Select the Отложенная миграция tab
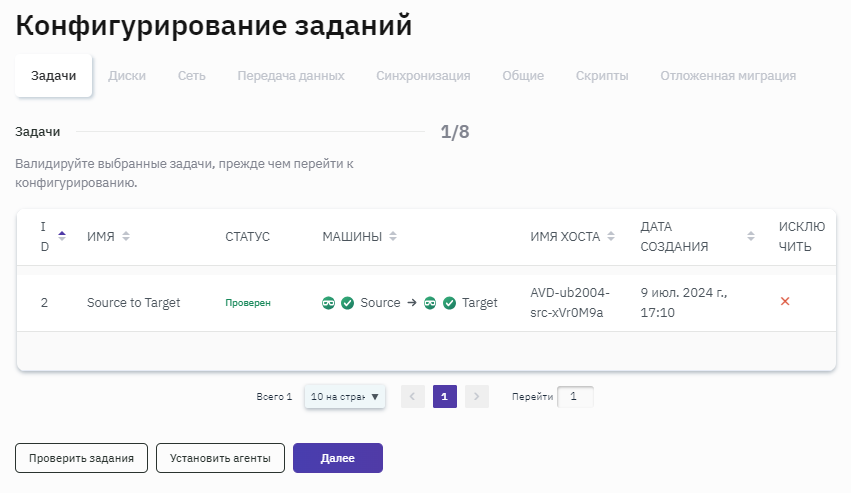This screenshot has height=493, width=851. coord(728,76)
